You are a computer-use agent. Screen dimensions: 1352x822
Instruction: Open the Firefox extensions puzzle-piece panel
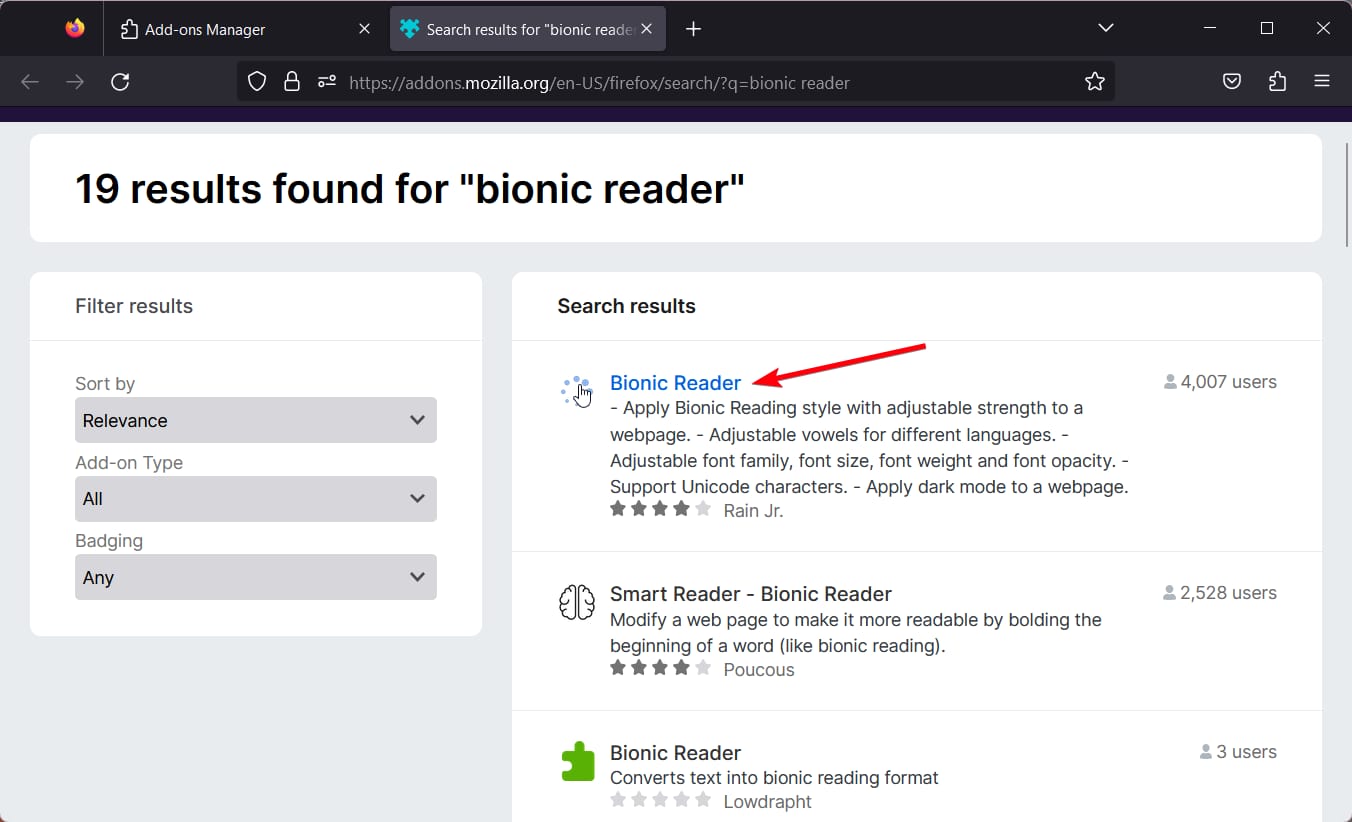(x=1277, y=81)
